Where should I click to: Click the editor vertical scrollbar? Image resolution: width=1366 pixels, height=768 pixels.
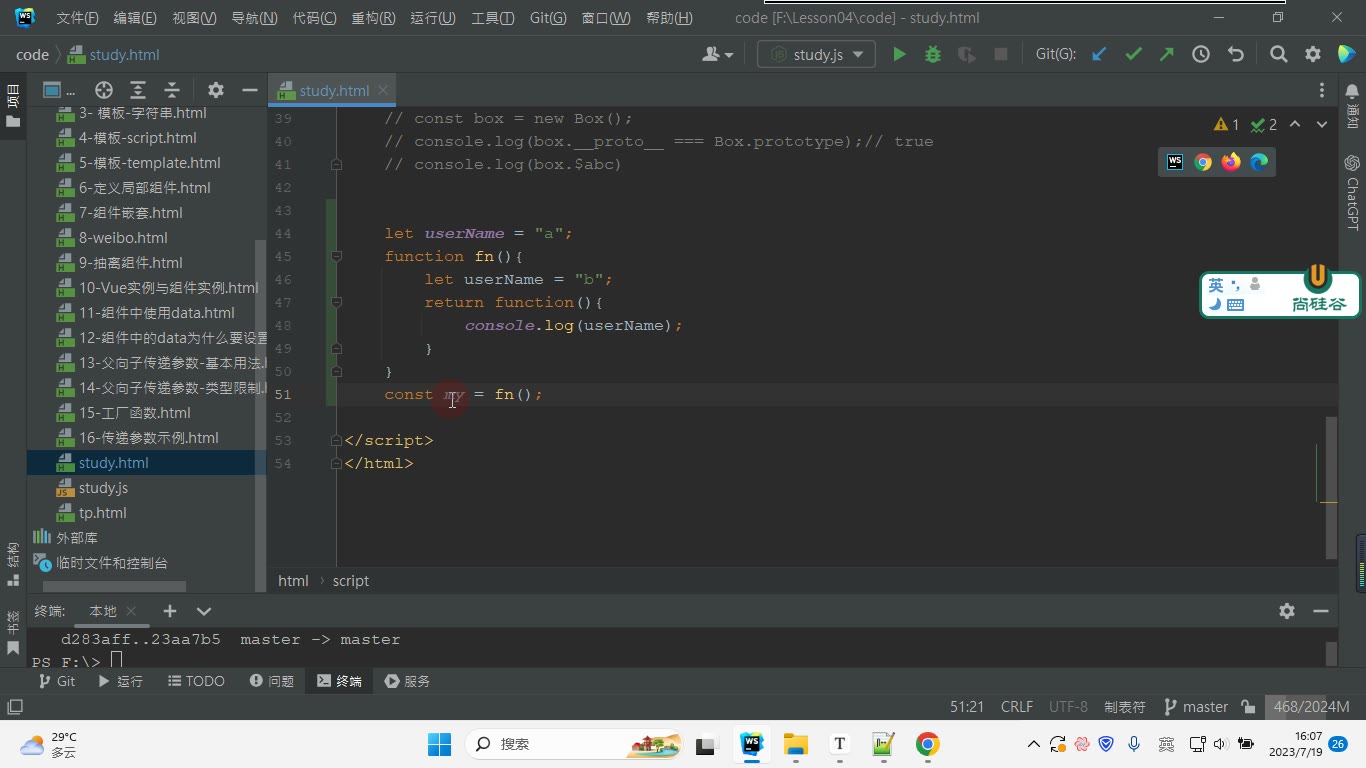(x=1331, y=487)
